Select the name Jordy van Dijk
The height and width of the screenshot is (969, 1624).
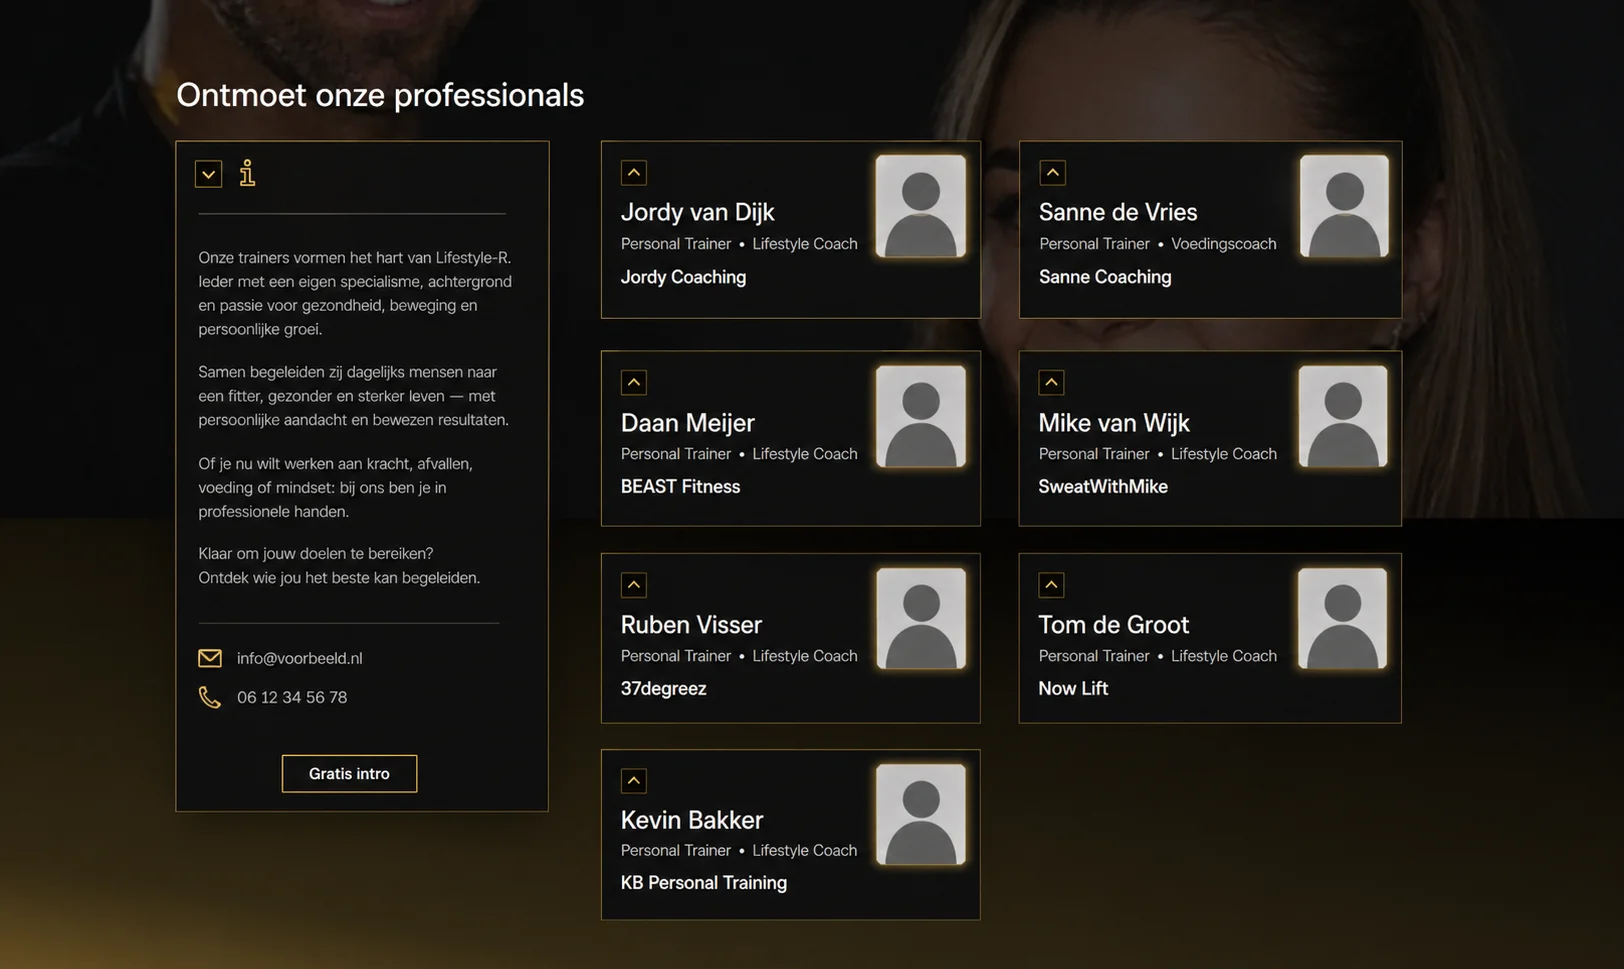[697, 212]
